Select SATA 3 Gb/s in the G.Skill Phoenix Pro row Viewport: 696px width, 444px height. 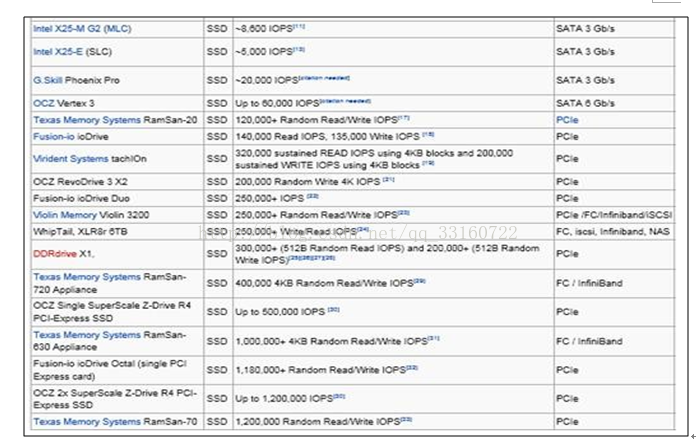click(585, 80)
